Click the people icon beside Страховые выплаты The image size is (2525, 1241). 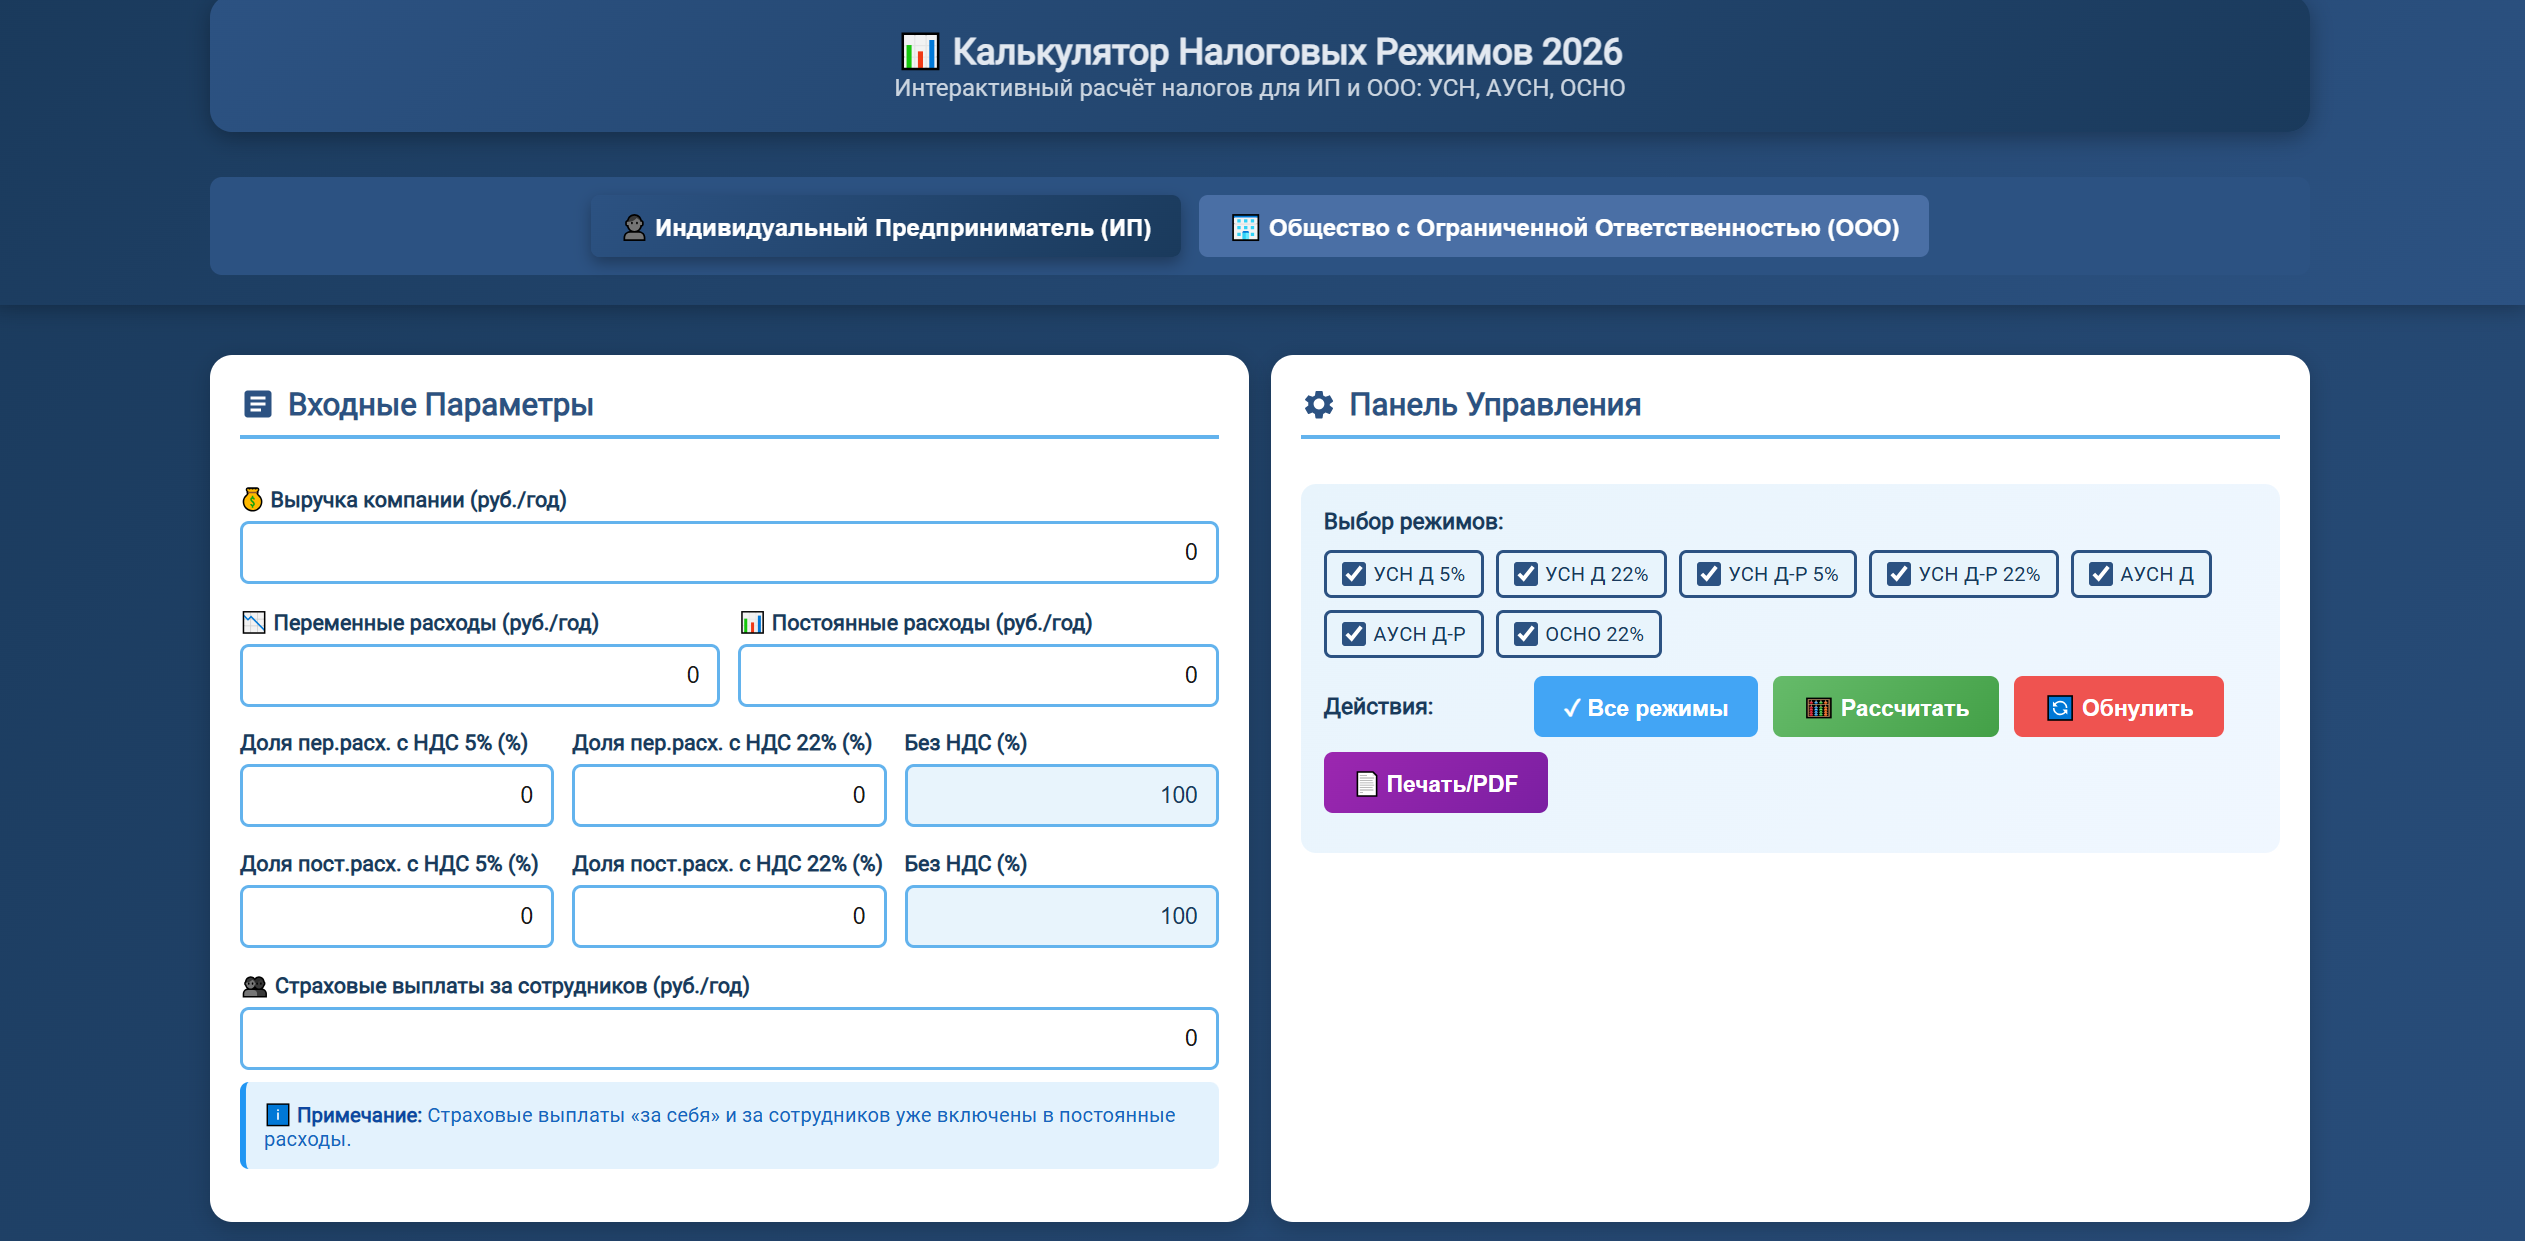[255, 986]
